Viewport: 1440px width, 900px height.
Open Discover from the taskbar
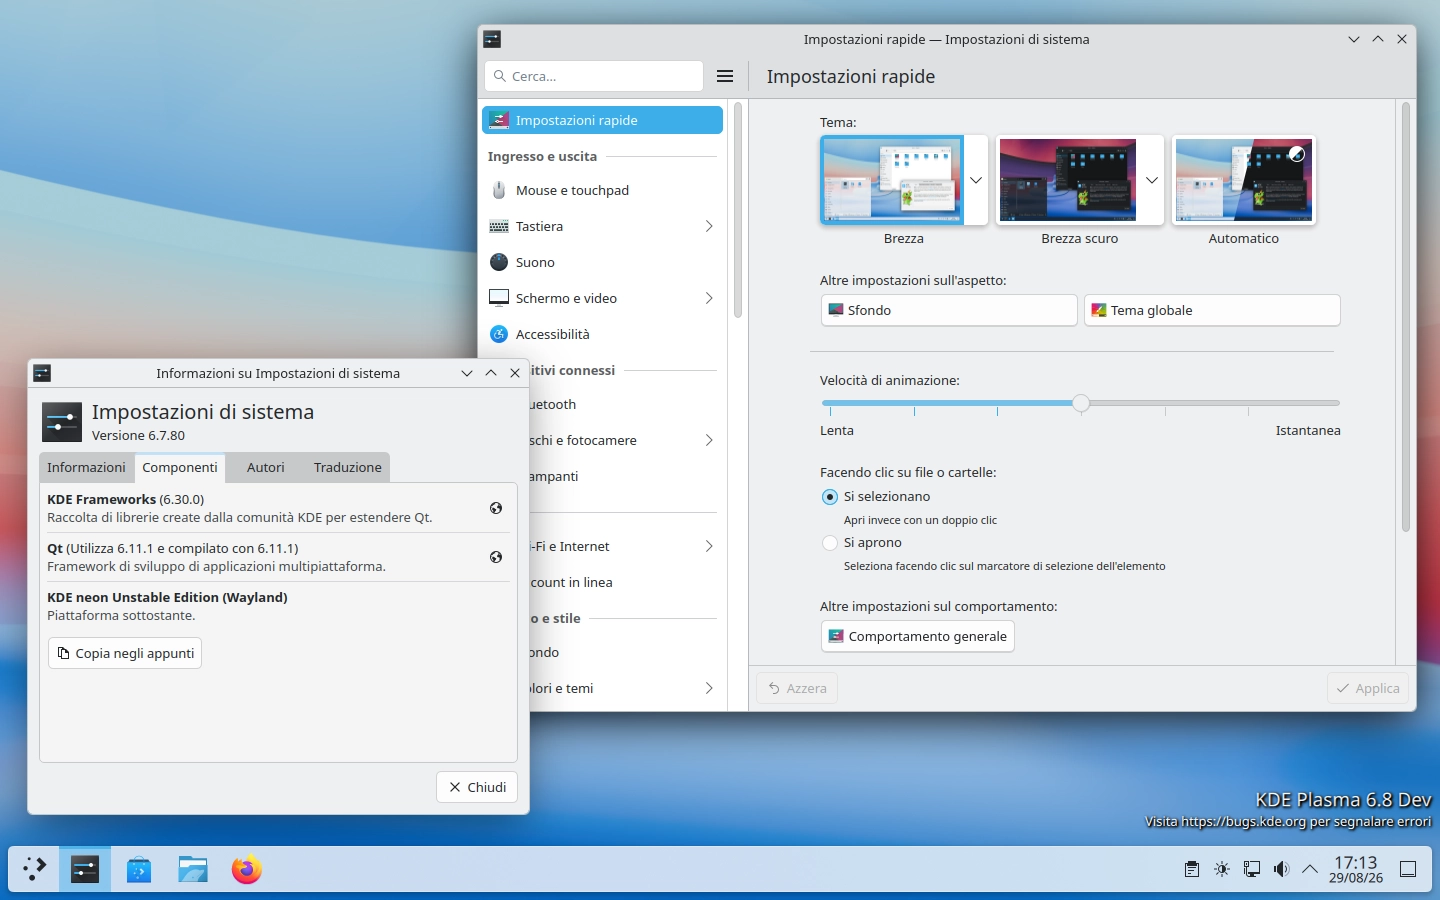pyautogui.click(x=139, y=869)
